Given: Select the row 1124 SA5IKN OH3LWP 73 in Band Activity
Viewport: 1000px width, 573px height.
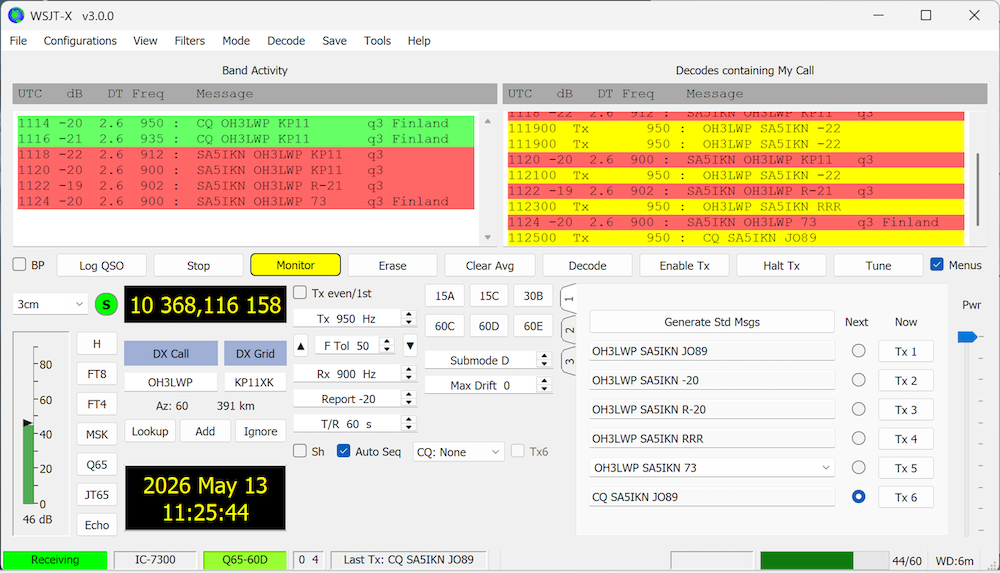Looking at the screenshot, I should (246, 202).
